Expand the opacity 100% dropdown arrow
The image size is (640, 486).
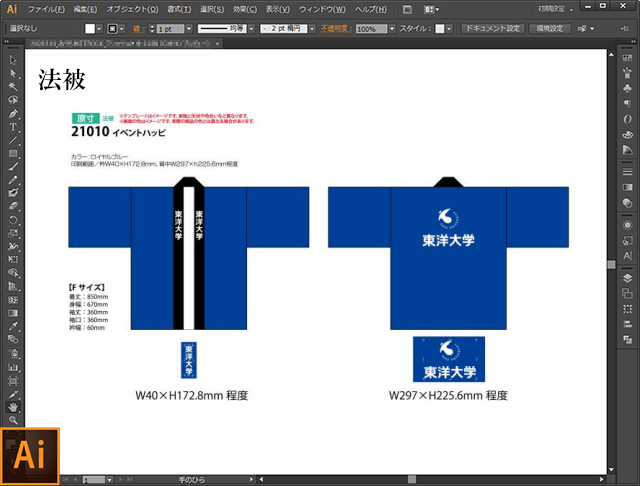click(392, 29)
